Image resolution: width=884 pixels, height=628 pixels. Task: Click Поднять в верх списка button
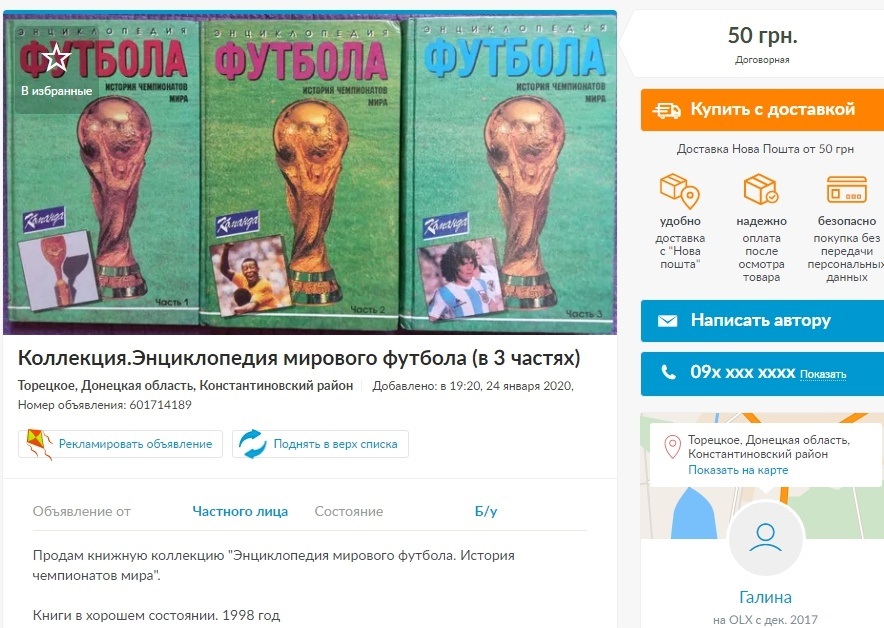(320, 444)
